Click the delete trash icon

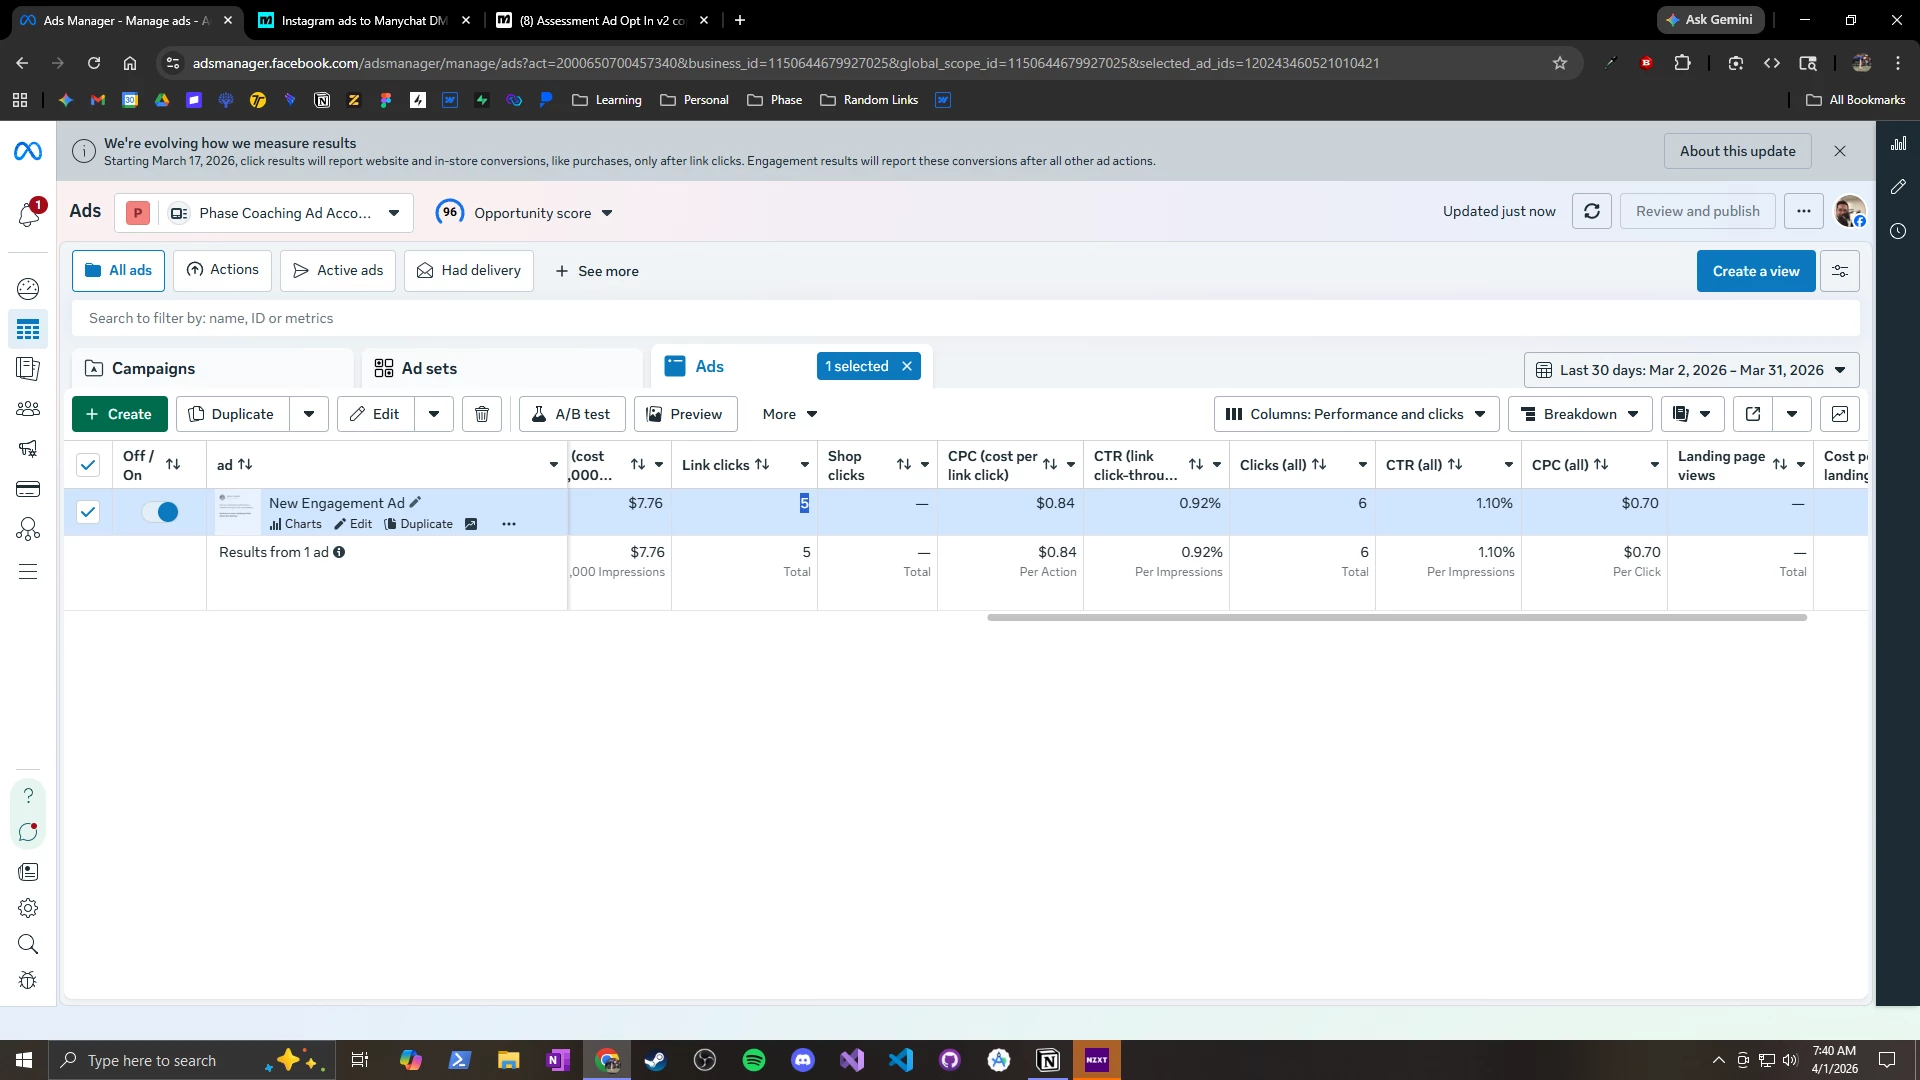point(482,414)
